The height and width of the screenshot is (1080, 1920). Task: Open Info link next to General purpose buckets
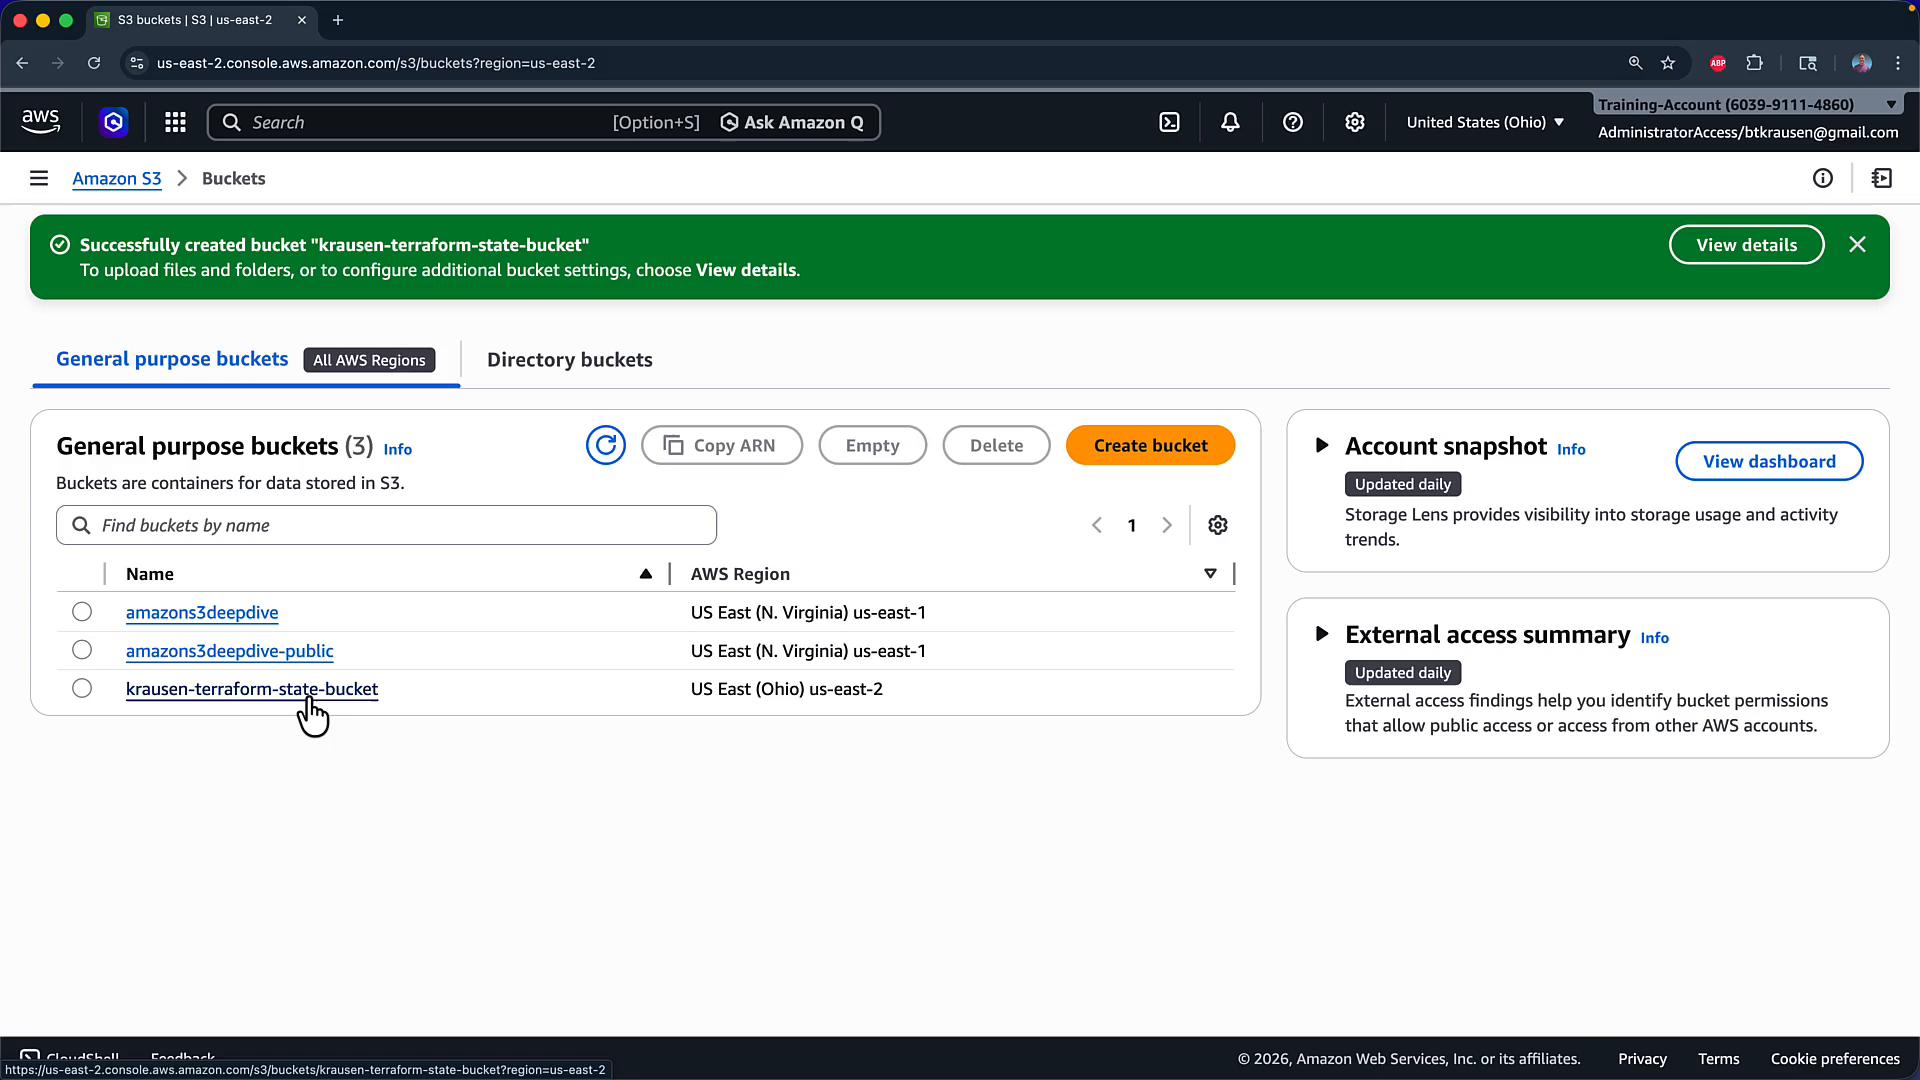(397, 449)
